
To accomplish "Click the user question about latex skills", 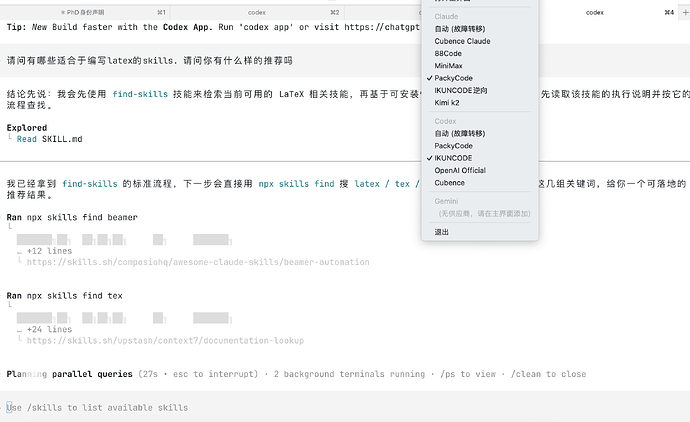I will coord(150,61).
